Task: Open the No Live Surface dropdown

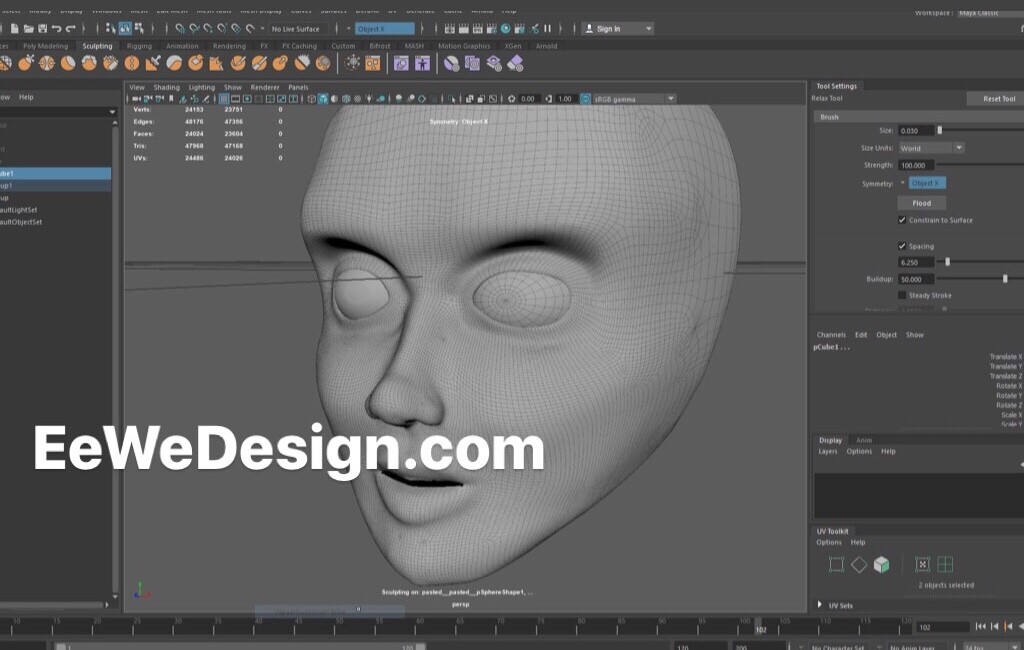Action: (297, 29)
